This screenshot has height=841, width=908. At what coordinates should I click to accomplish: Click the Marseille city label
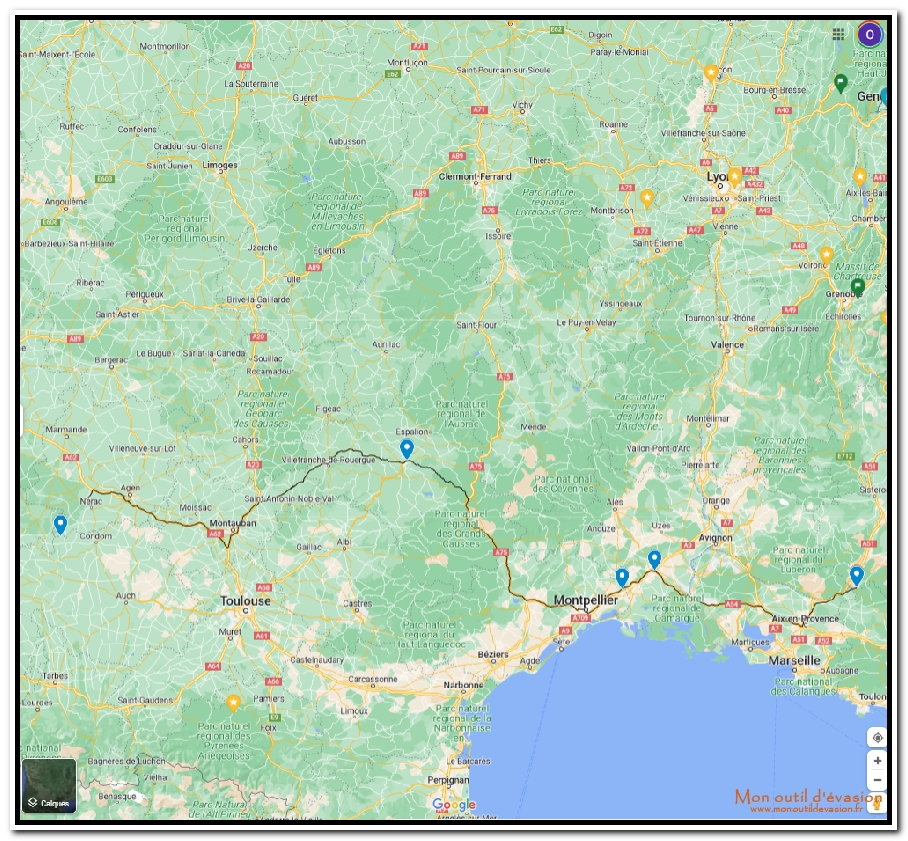[794, 660]
